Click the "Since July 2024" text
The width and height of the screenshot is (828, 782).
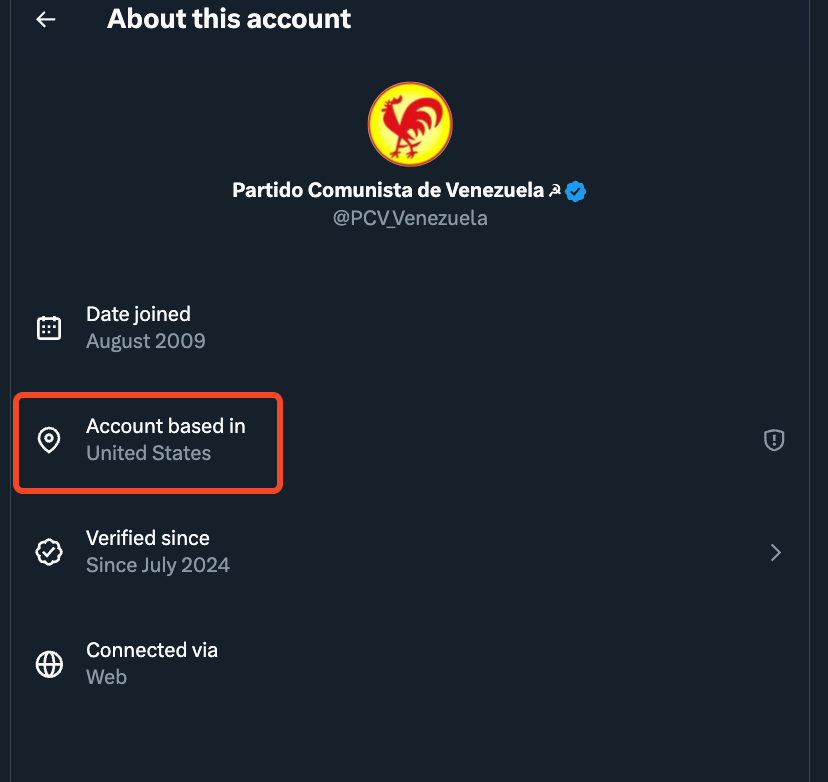(x=158, y=565)
